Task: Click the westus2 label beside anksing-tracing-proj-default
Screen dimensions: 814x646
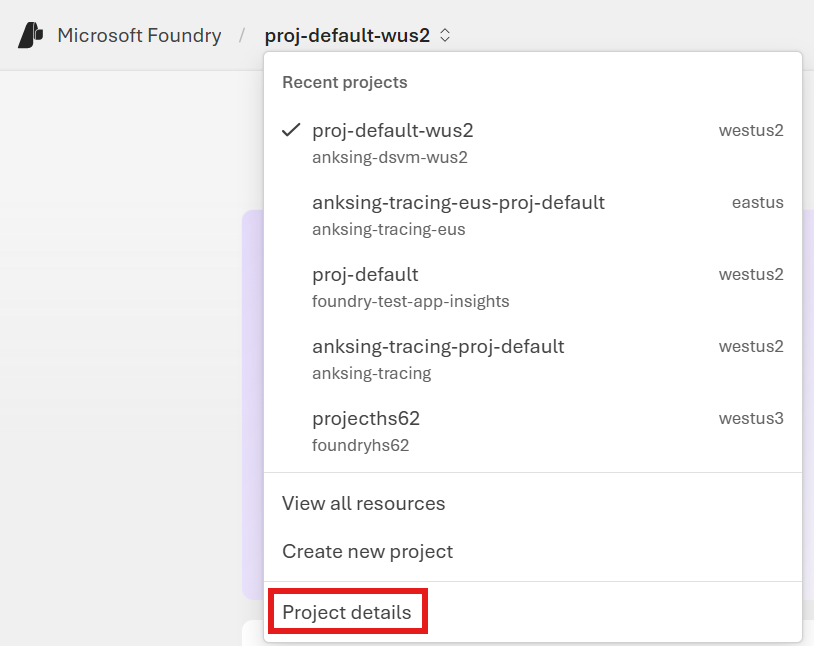Action: click(751, 346)
